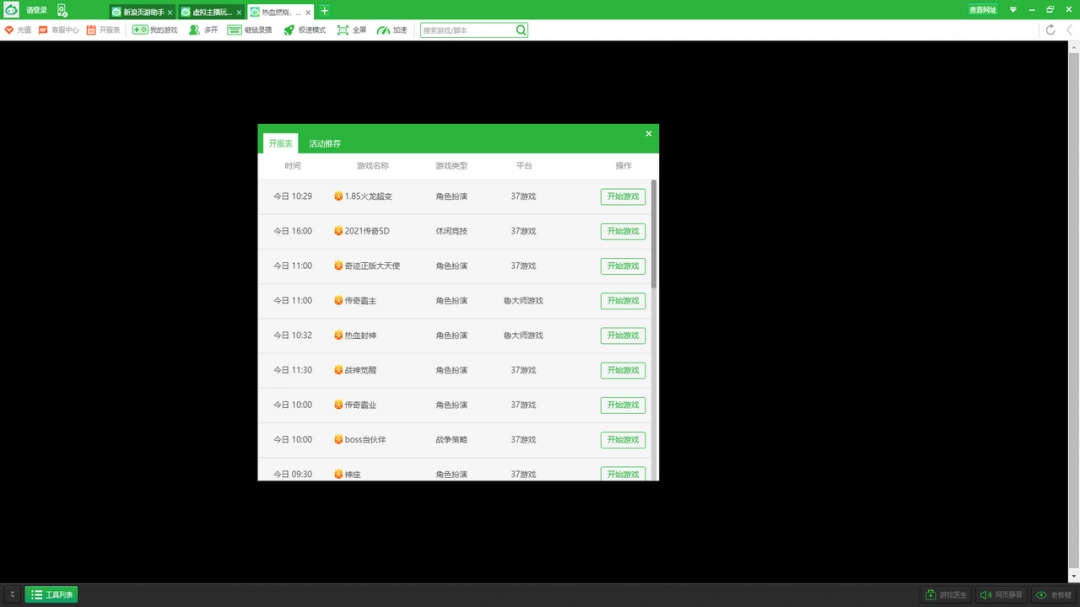Click the server list vertical scrollbar

(x=654, y=235)
